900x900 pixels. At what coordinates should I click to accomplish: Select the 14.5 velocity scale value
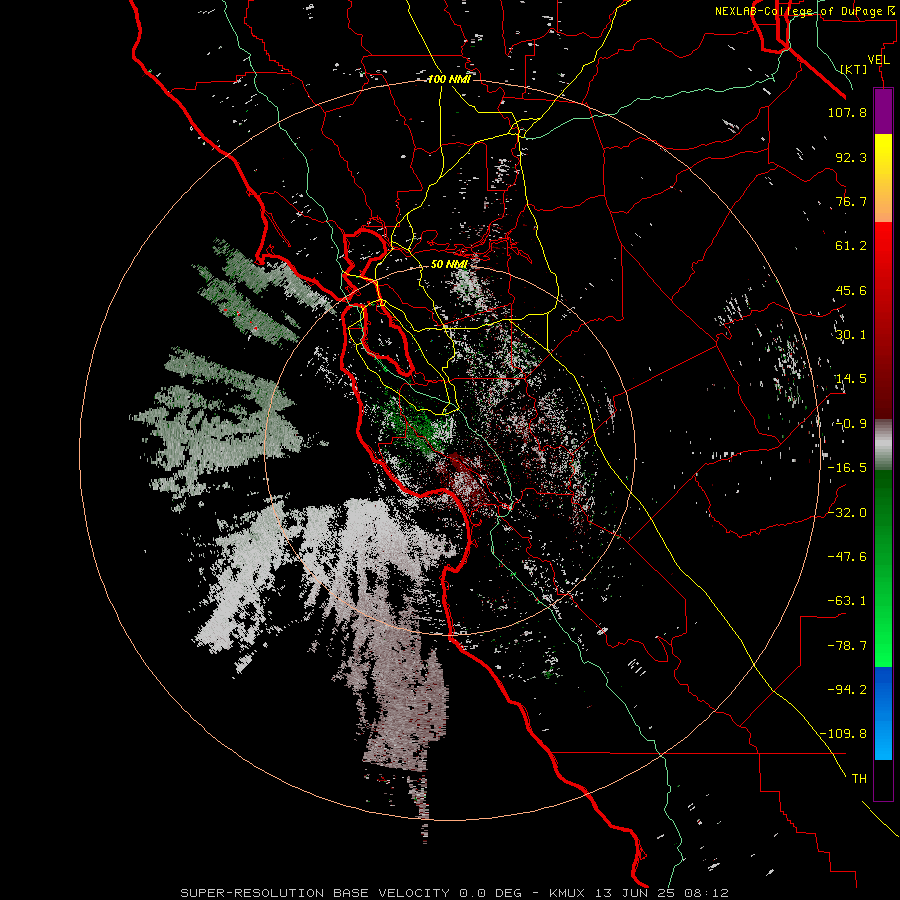[851, 379]
